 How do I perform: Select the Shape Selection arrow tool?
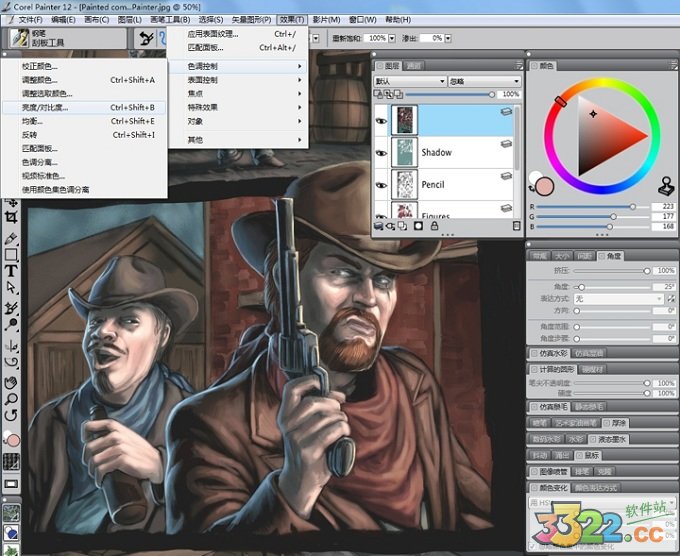(x=11, y=287)
